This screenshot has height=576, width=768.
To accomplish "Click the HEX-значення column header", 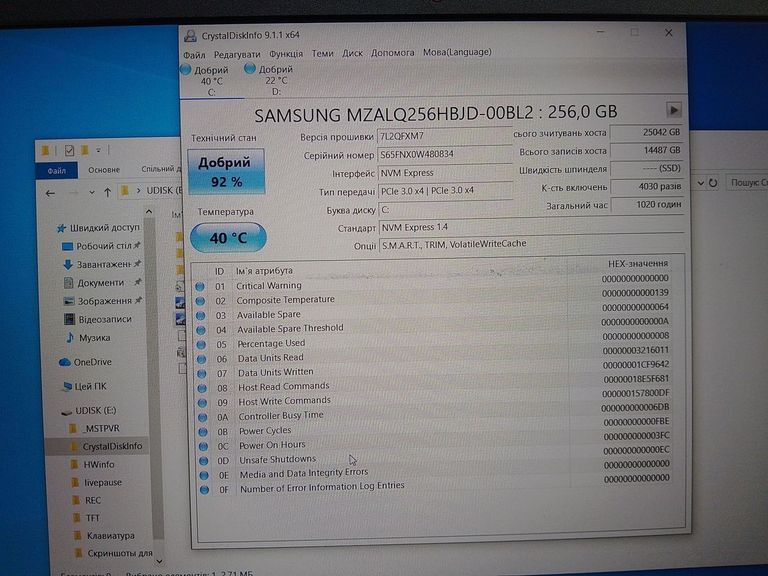I will [x=638, y=264].
